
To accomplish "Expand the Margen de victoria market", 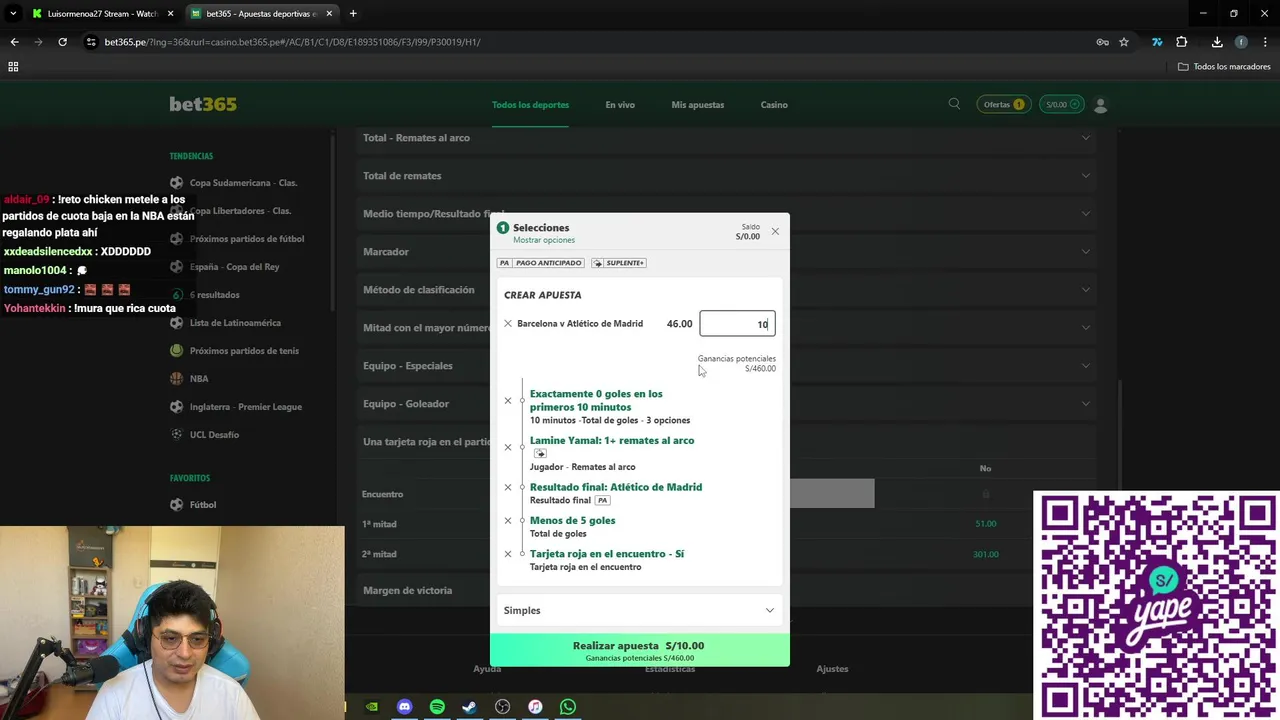I will [x=727, y=591].
